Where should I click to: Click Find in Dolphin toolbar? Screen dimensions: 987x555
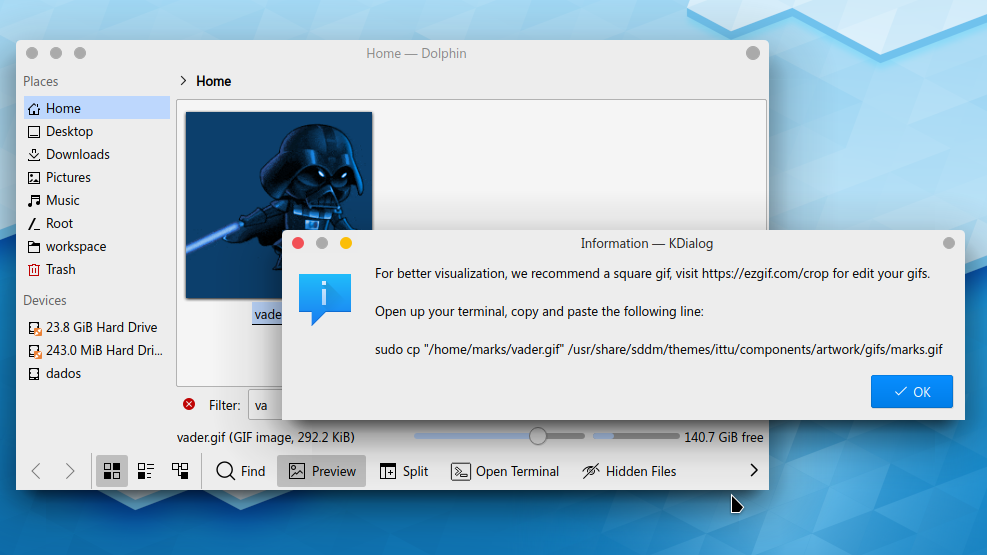[x=241, y=471]
